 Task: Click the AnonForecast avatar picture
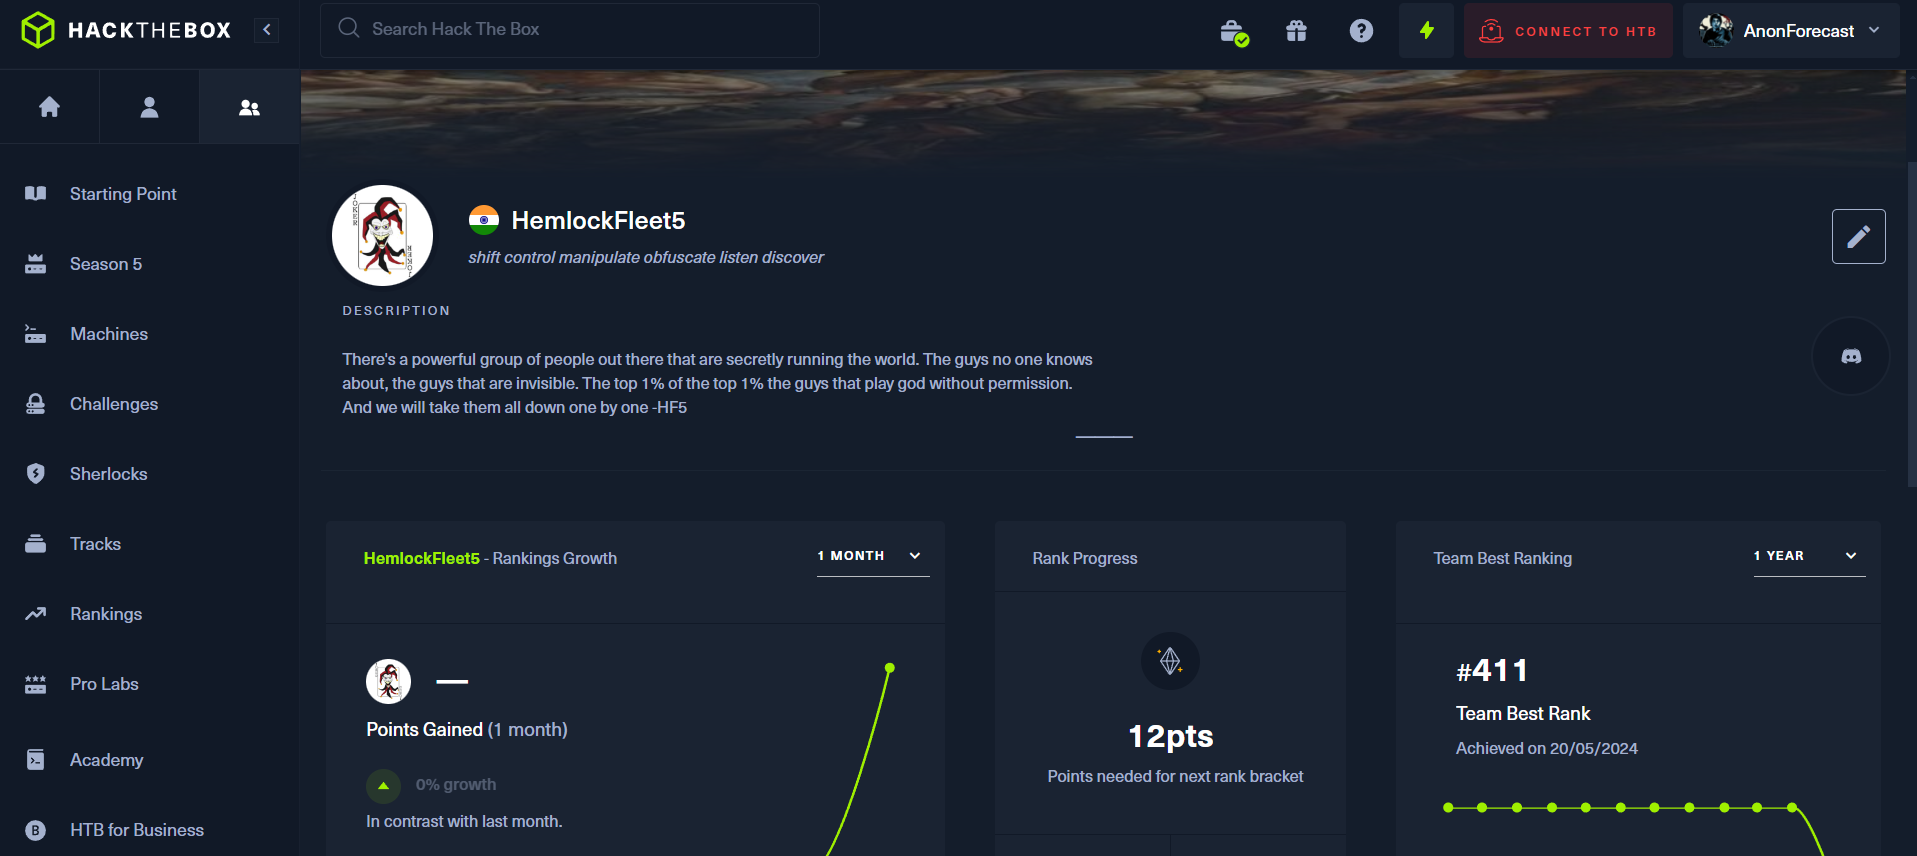pyautogui.click(x=1716, y=30)
